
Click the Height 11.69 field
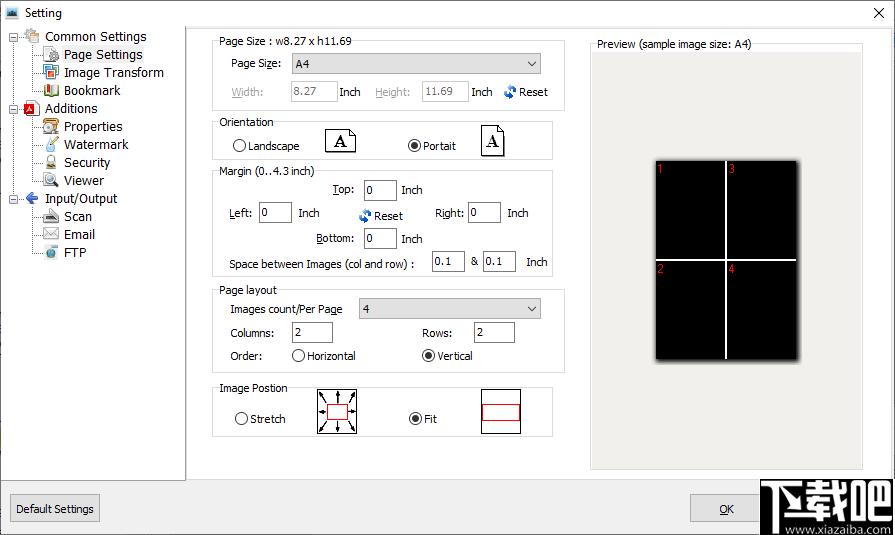[x=445, y=91]
